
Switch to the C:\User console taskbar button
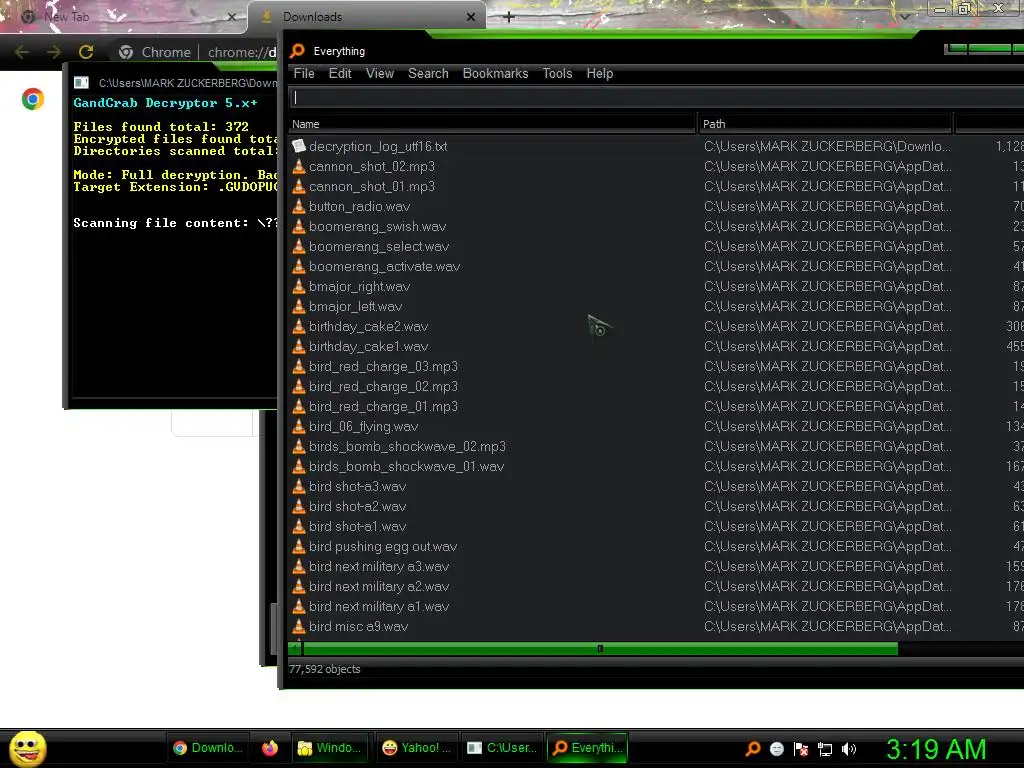click(x=502, y=748)
